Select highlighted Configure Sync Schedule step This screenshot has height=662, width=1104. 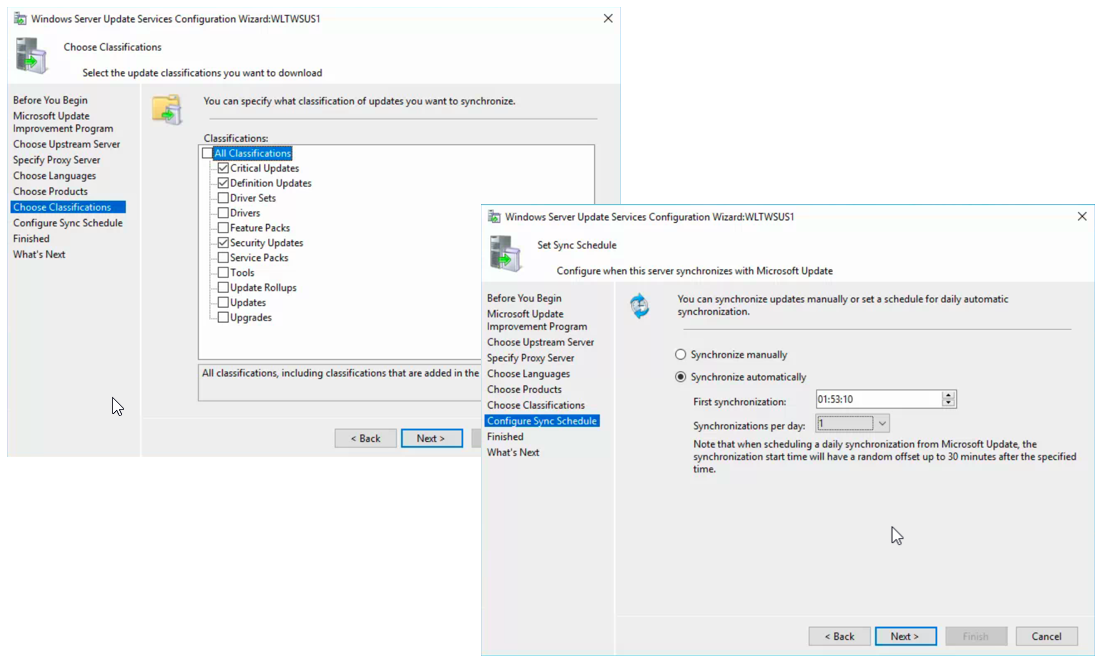pyautogui.click(x=542, y=420)
